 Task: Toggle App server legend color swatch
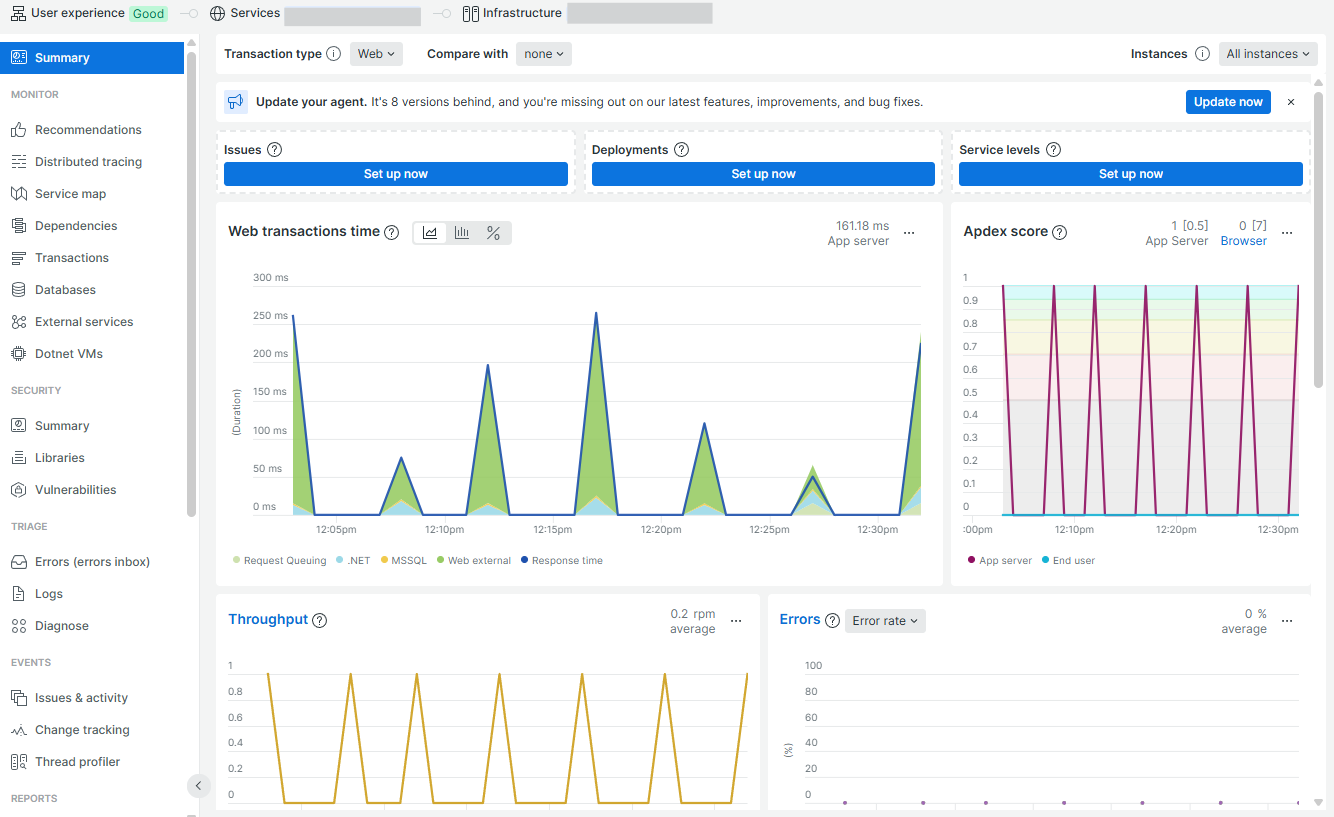click(x=971, y=561)
